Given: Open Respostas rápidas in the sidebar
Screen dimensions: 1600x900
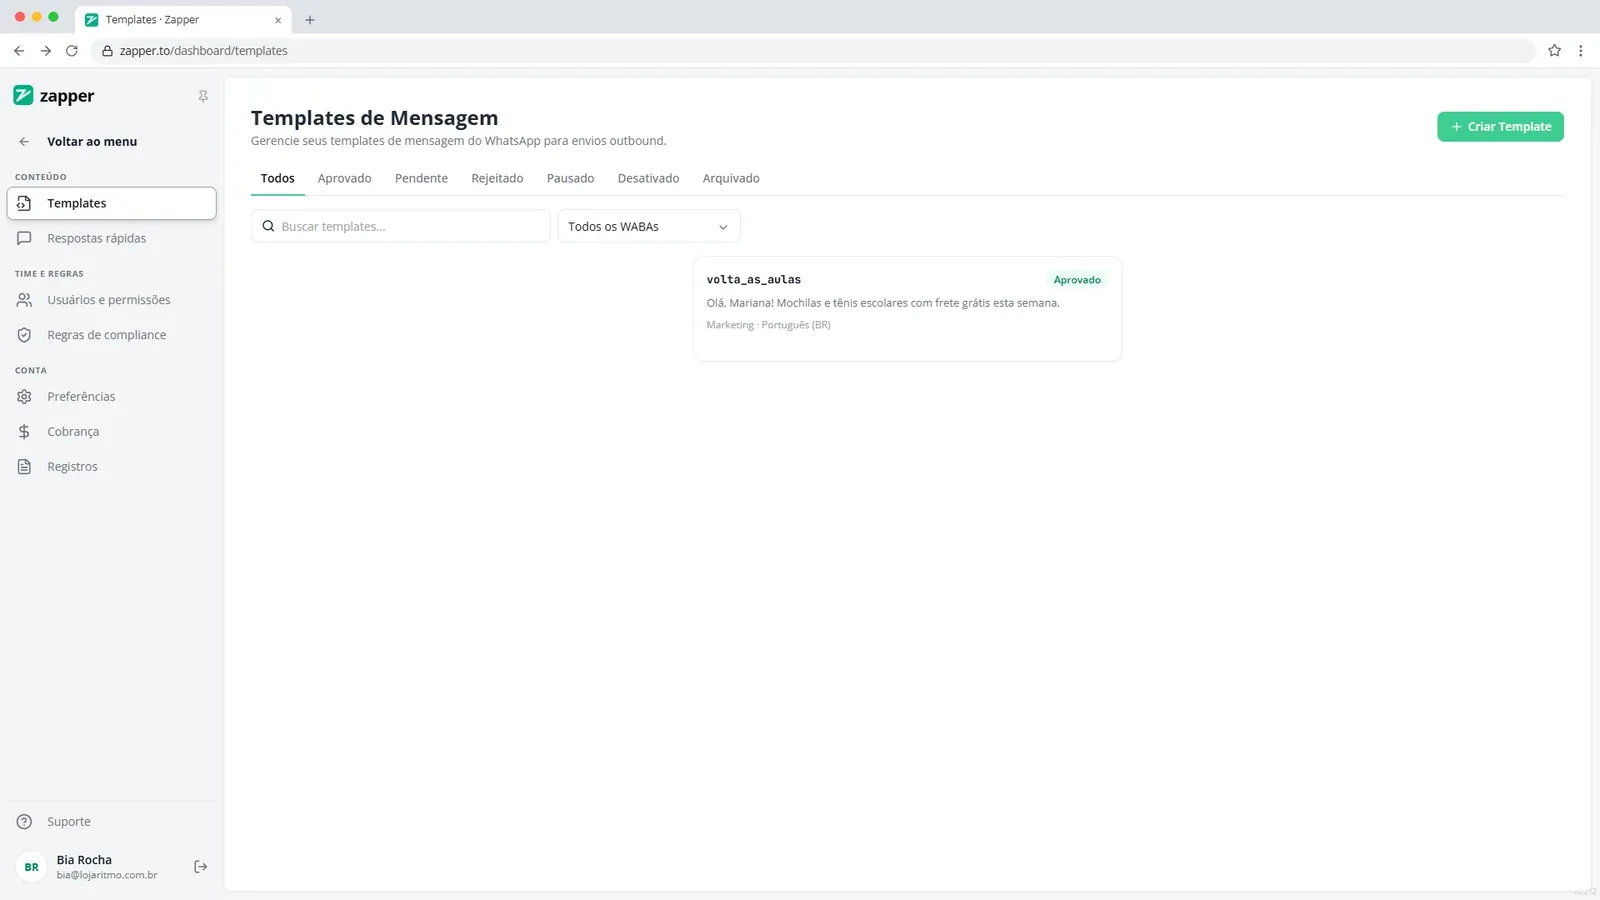Looking at the screenshot, I should click(111, 238).
